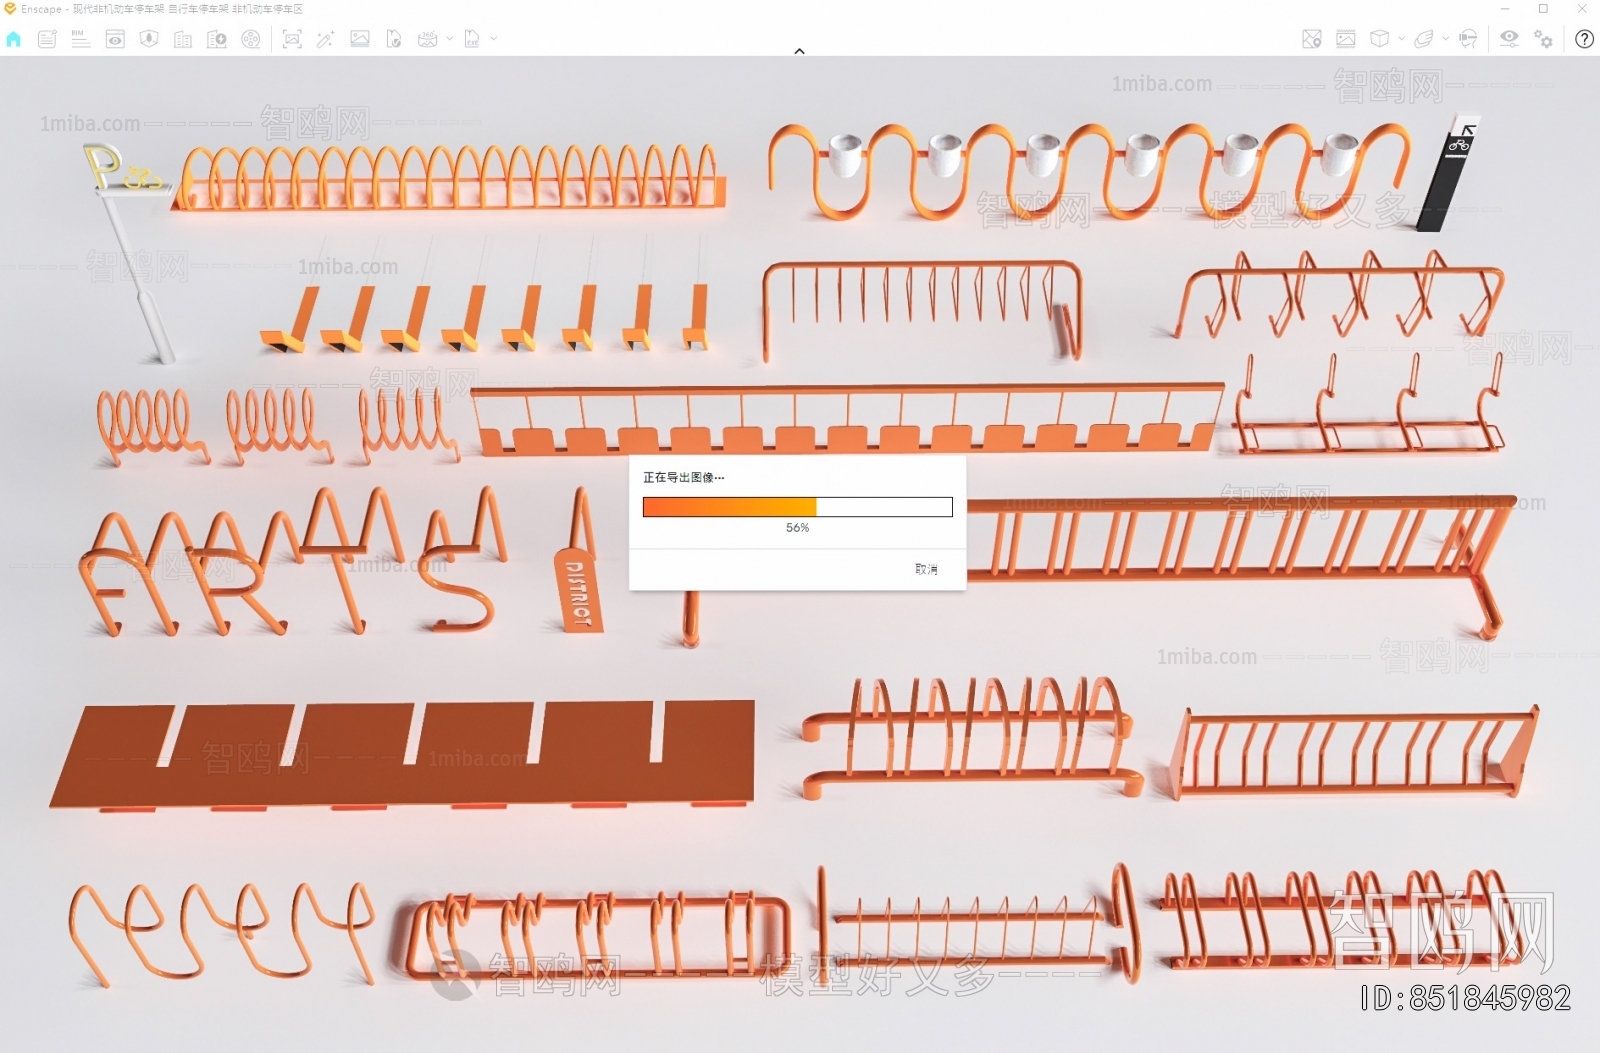The height and width of the screenshot is (1053, 1600).
Task: Click the screenshot capture icon
Action: [292, 39]
